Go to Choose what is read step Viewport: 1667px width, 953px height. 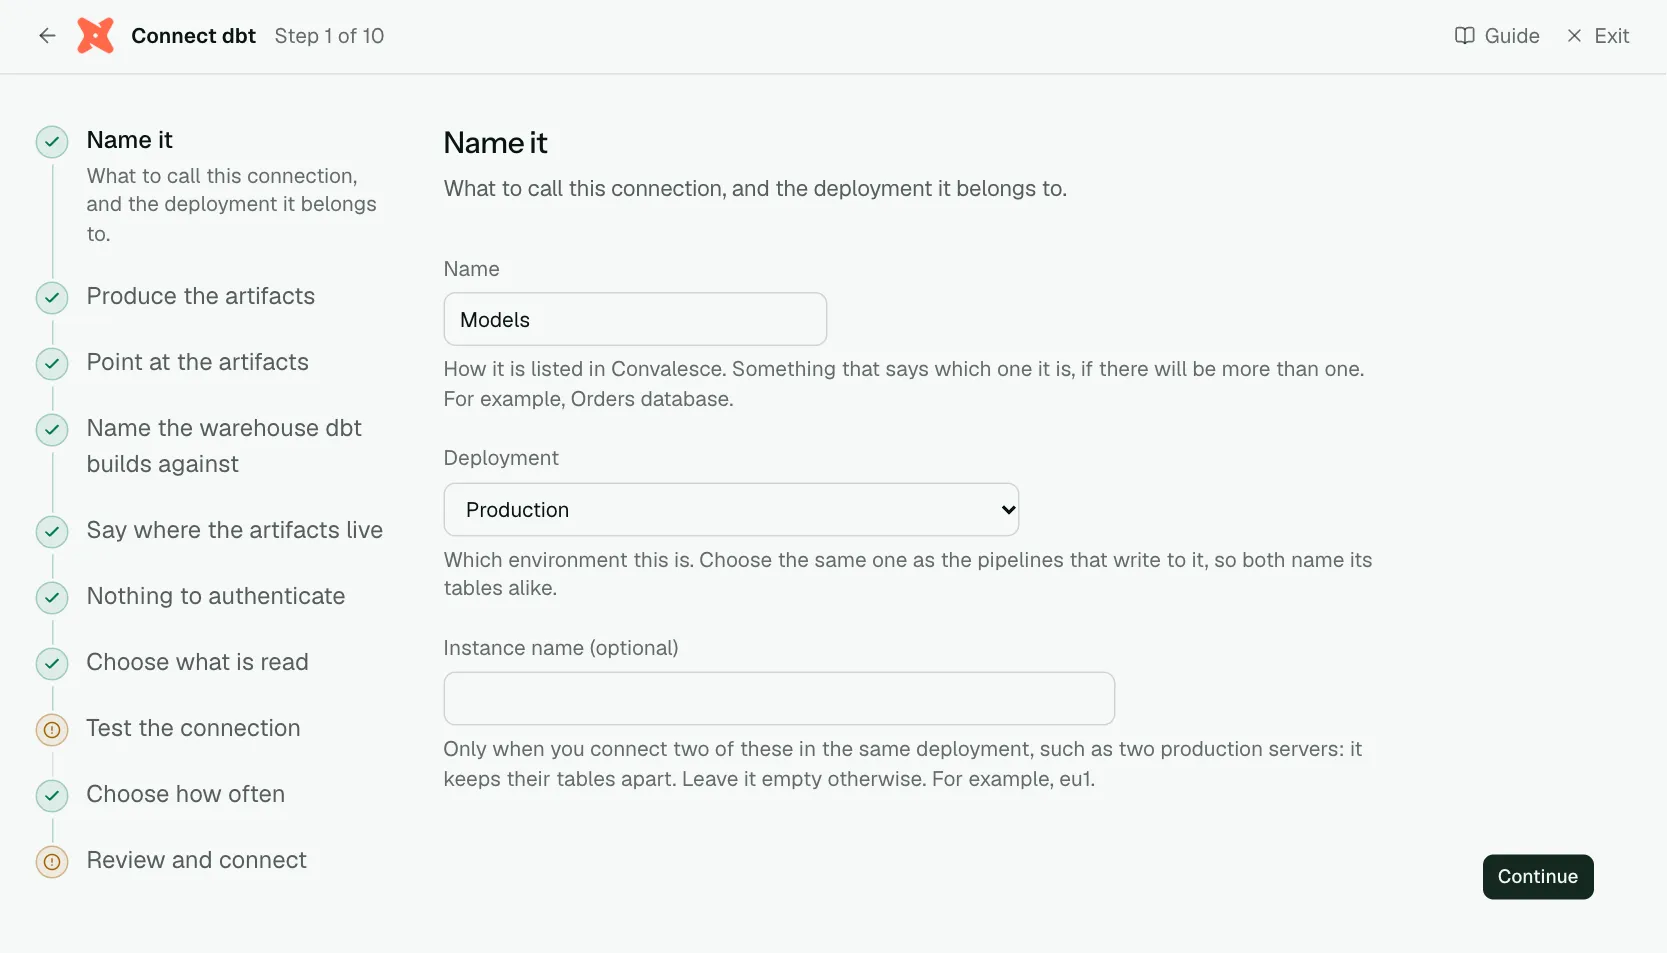[x=198, y=662]
